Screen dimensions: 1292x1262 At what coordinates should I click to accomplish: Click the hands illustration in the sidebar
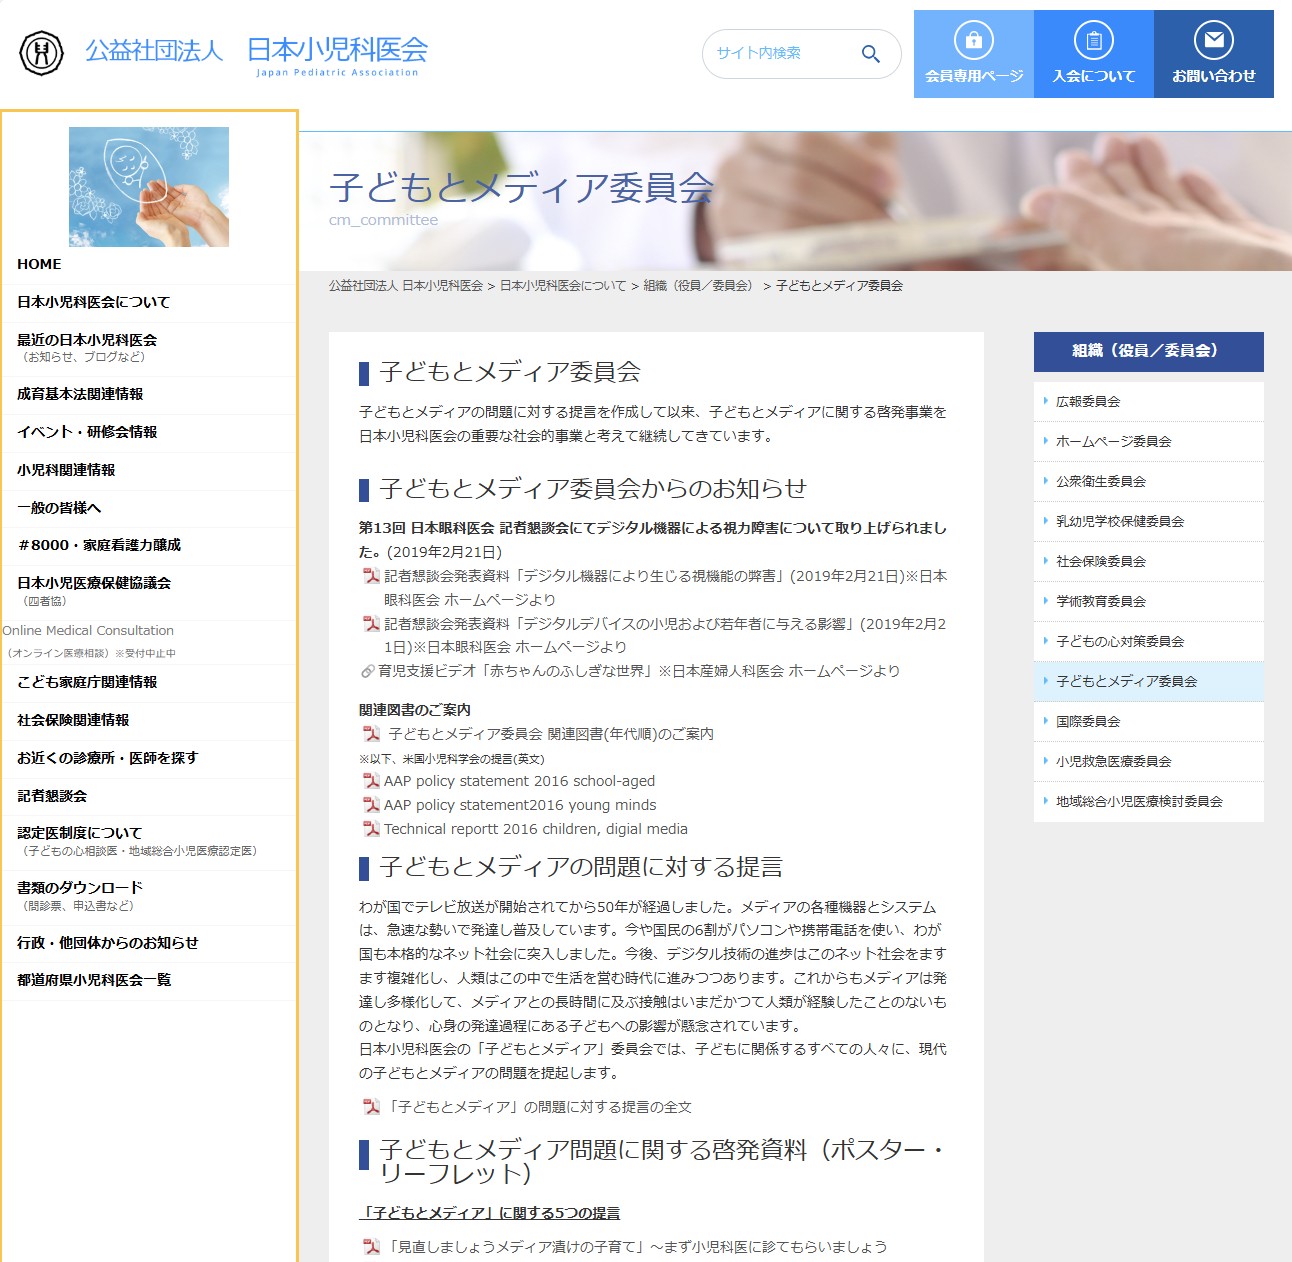[x=149, y=187]
